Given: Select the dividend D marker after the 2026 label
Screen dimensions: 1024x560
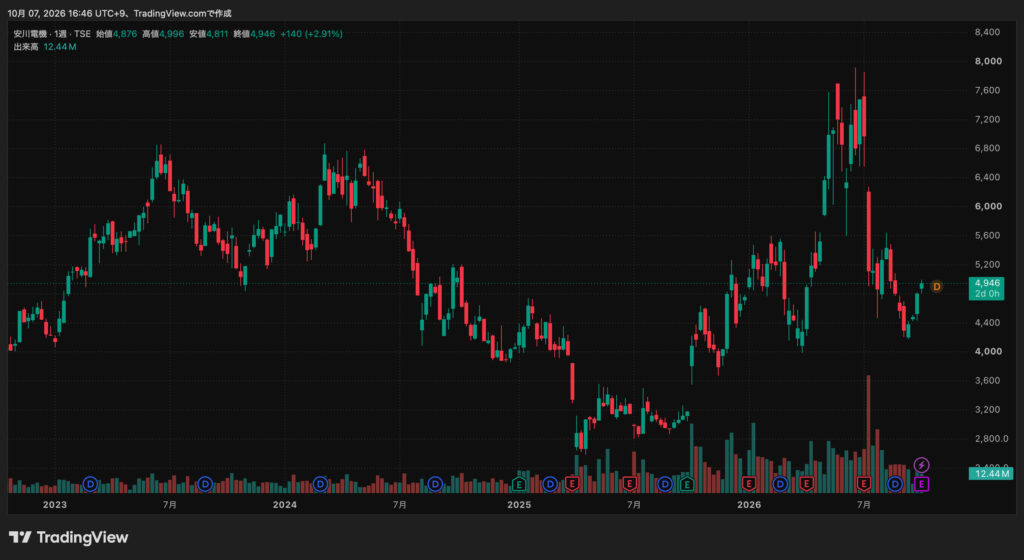Looking at the screenshot, I should tap(780, 484).
